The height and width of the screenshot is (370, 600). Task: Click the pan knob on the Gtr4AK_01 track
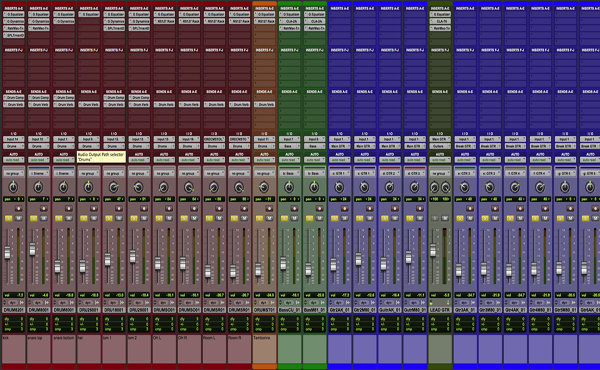click(x=515, y=187)
